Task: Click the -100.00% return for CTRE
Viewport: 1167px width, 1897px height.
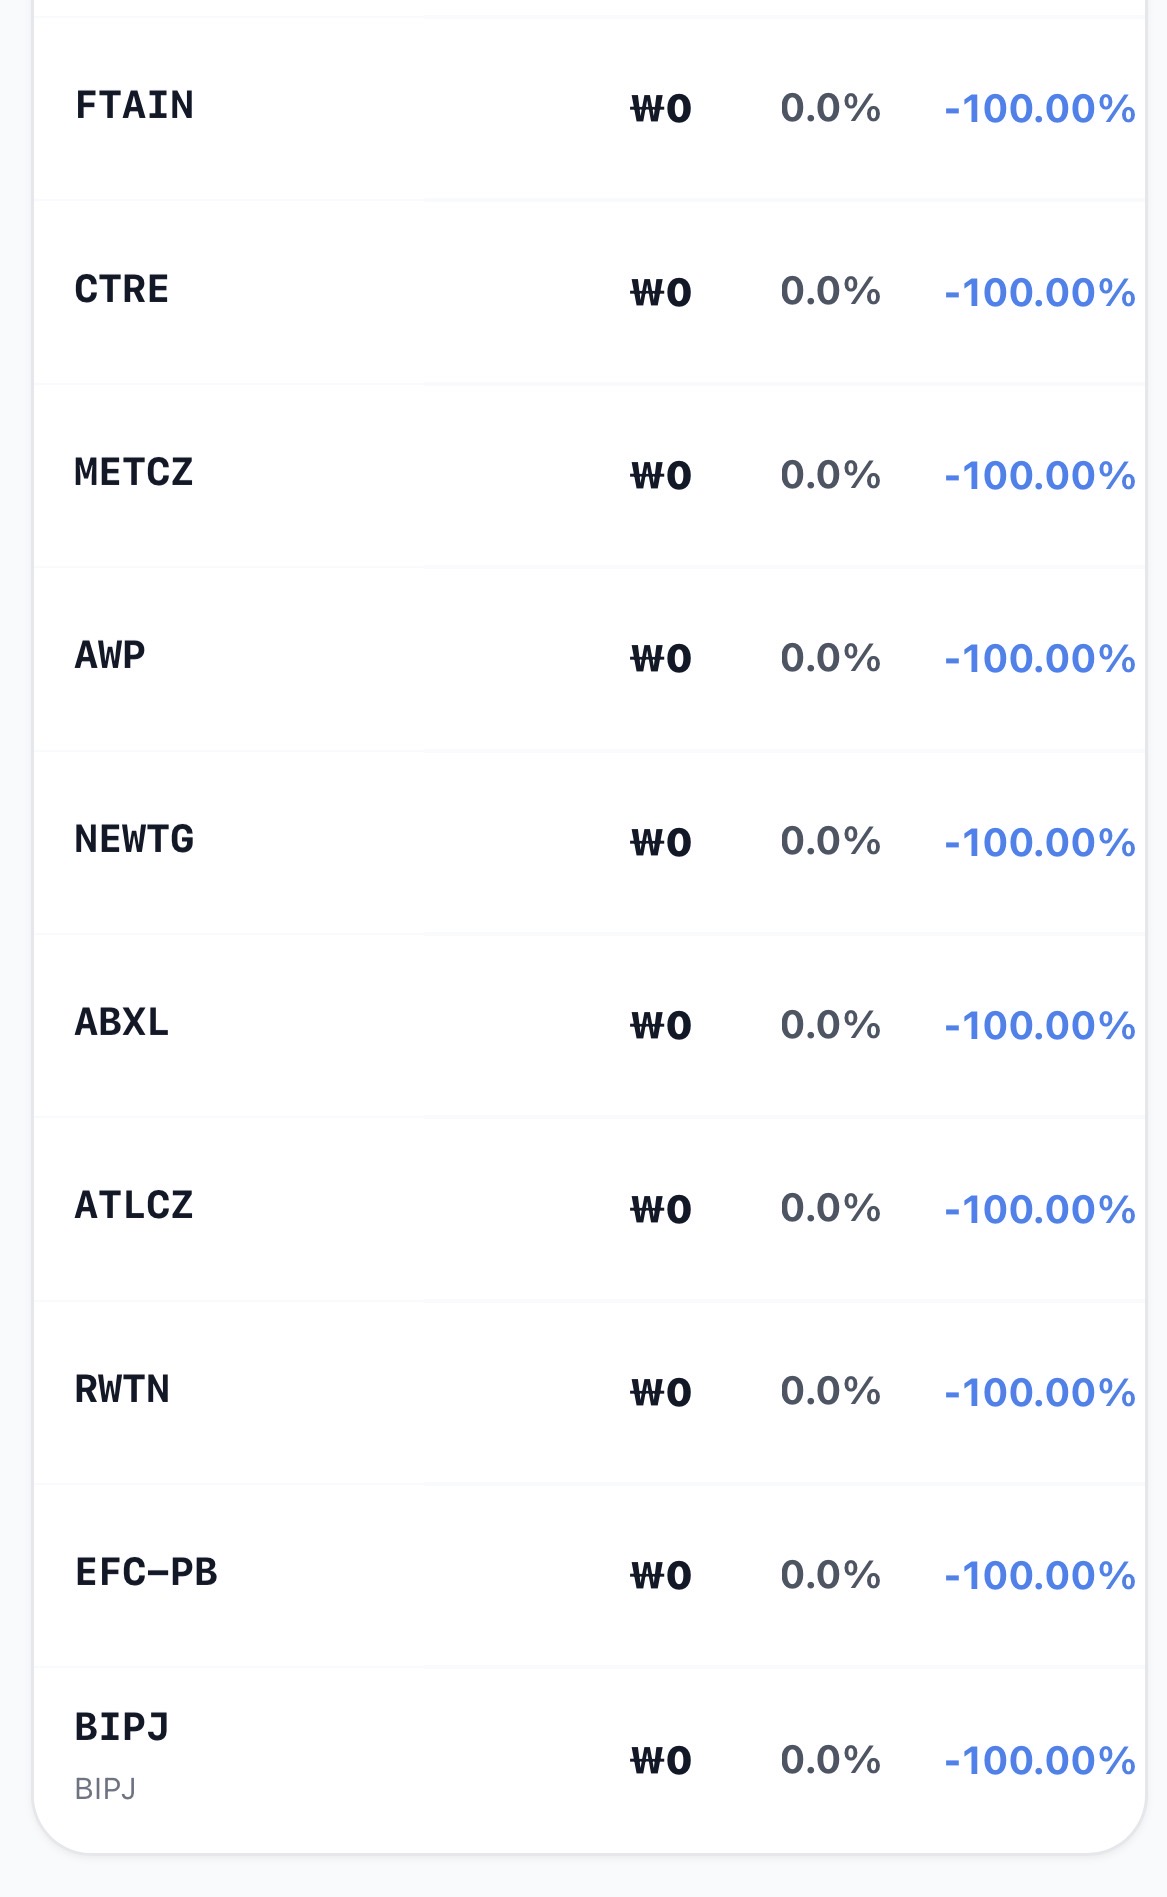Action: 1040,293
